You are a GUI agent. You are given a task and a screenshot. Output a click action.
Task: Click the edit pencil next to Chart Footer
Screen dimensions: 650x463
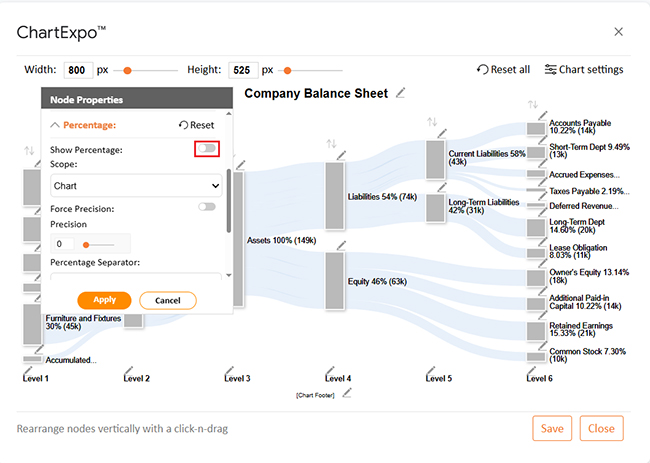tap(347, 393)
